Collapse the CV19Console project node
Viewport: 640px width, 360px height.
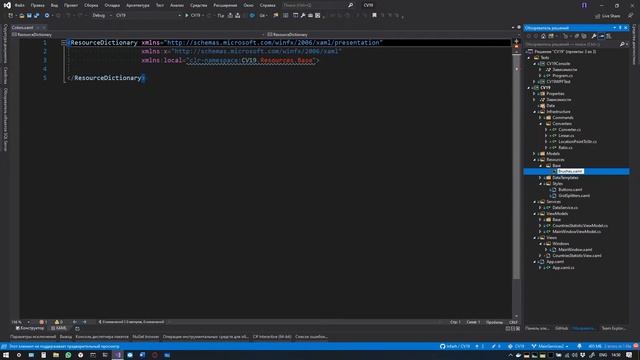(535, 64)
